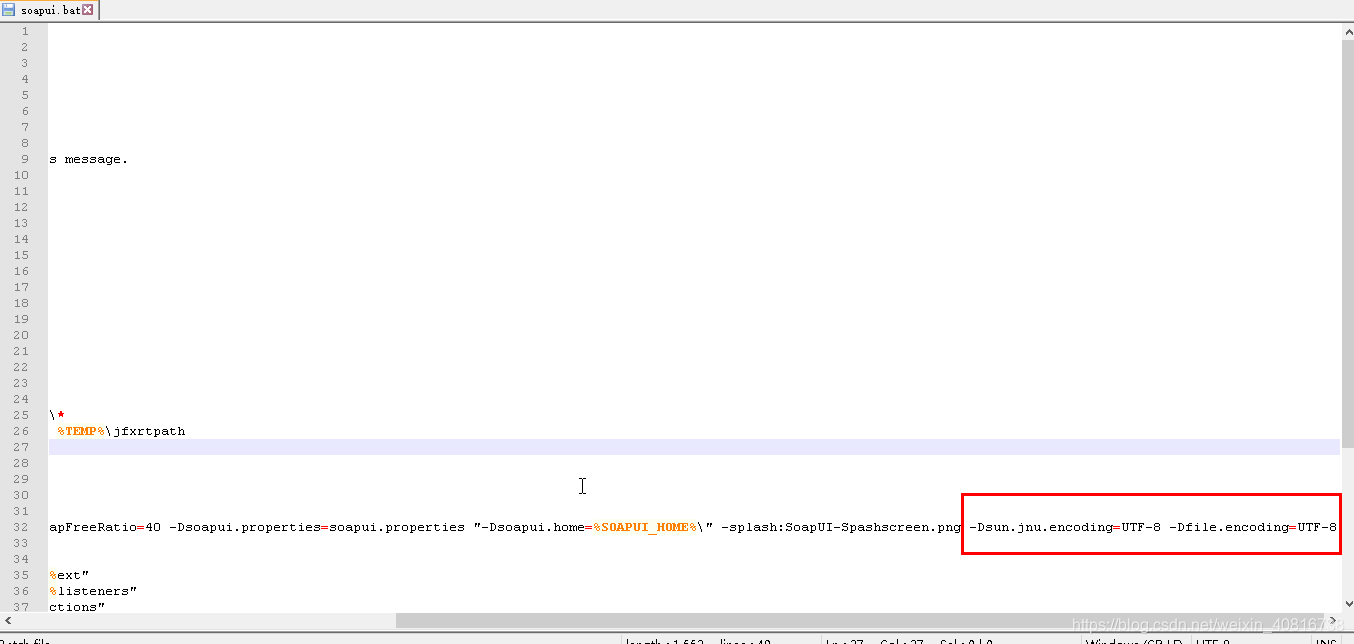Click line number 25 in the margin

[23, 415]
